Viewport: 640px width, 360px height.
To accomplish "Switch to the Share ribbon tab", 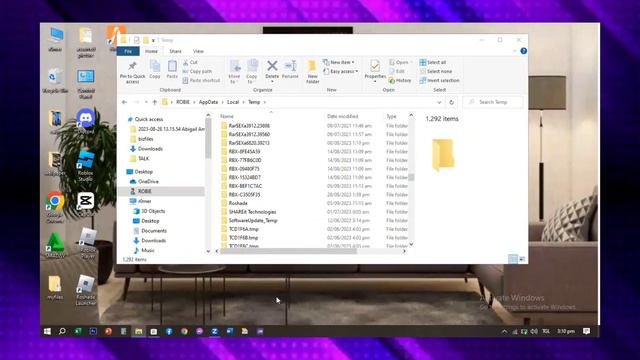I will point(175,51).
